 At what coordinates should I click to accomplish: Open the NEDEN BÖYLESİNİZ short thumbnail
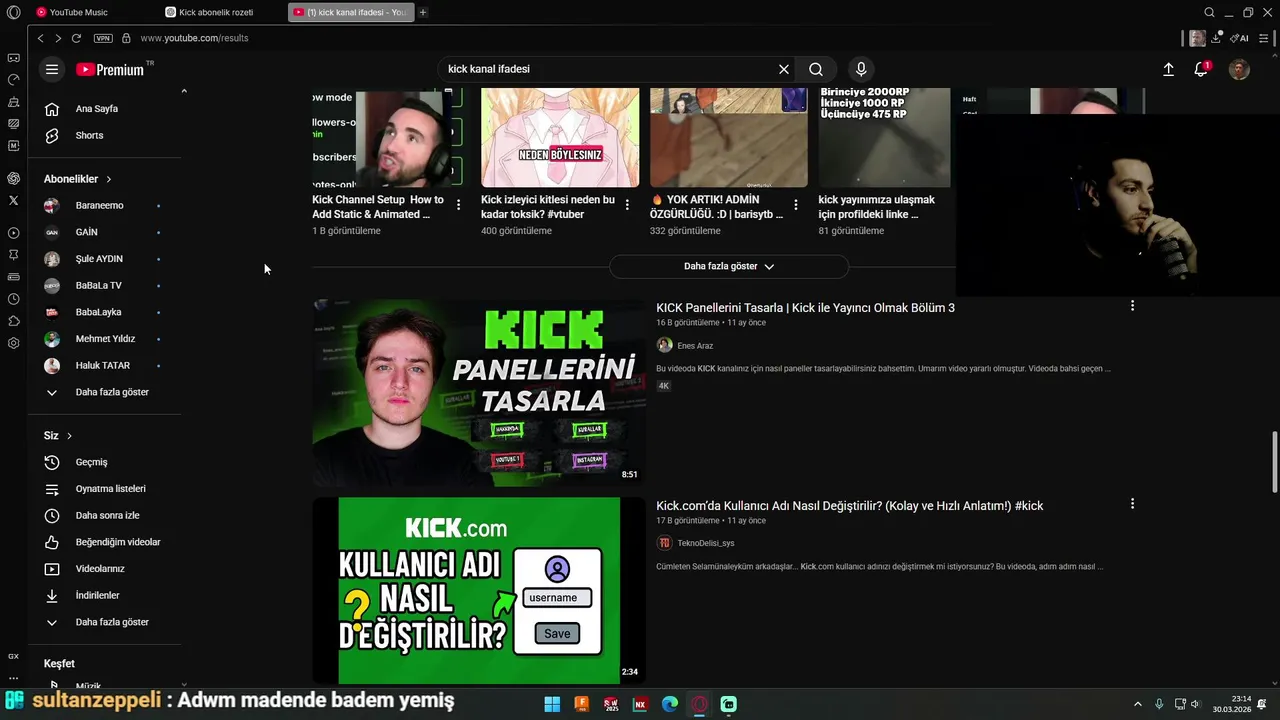click(560, 137)
